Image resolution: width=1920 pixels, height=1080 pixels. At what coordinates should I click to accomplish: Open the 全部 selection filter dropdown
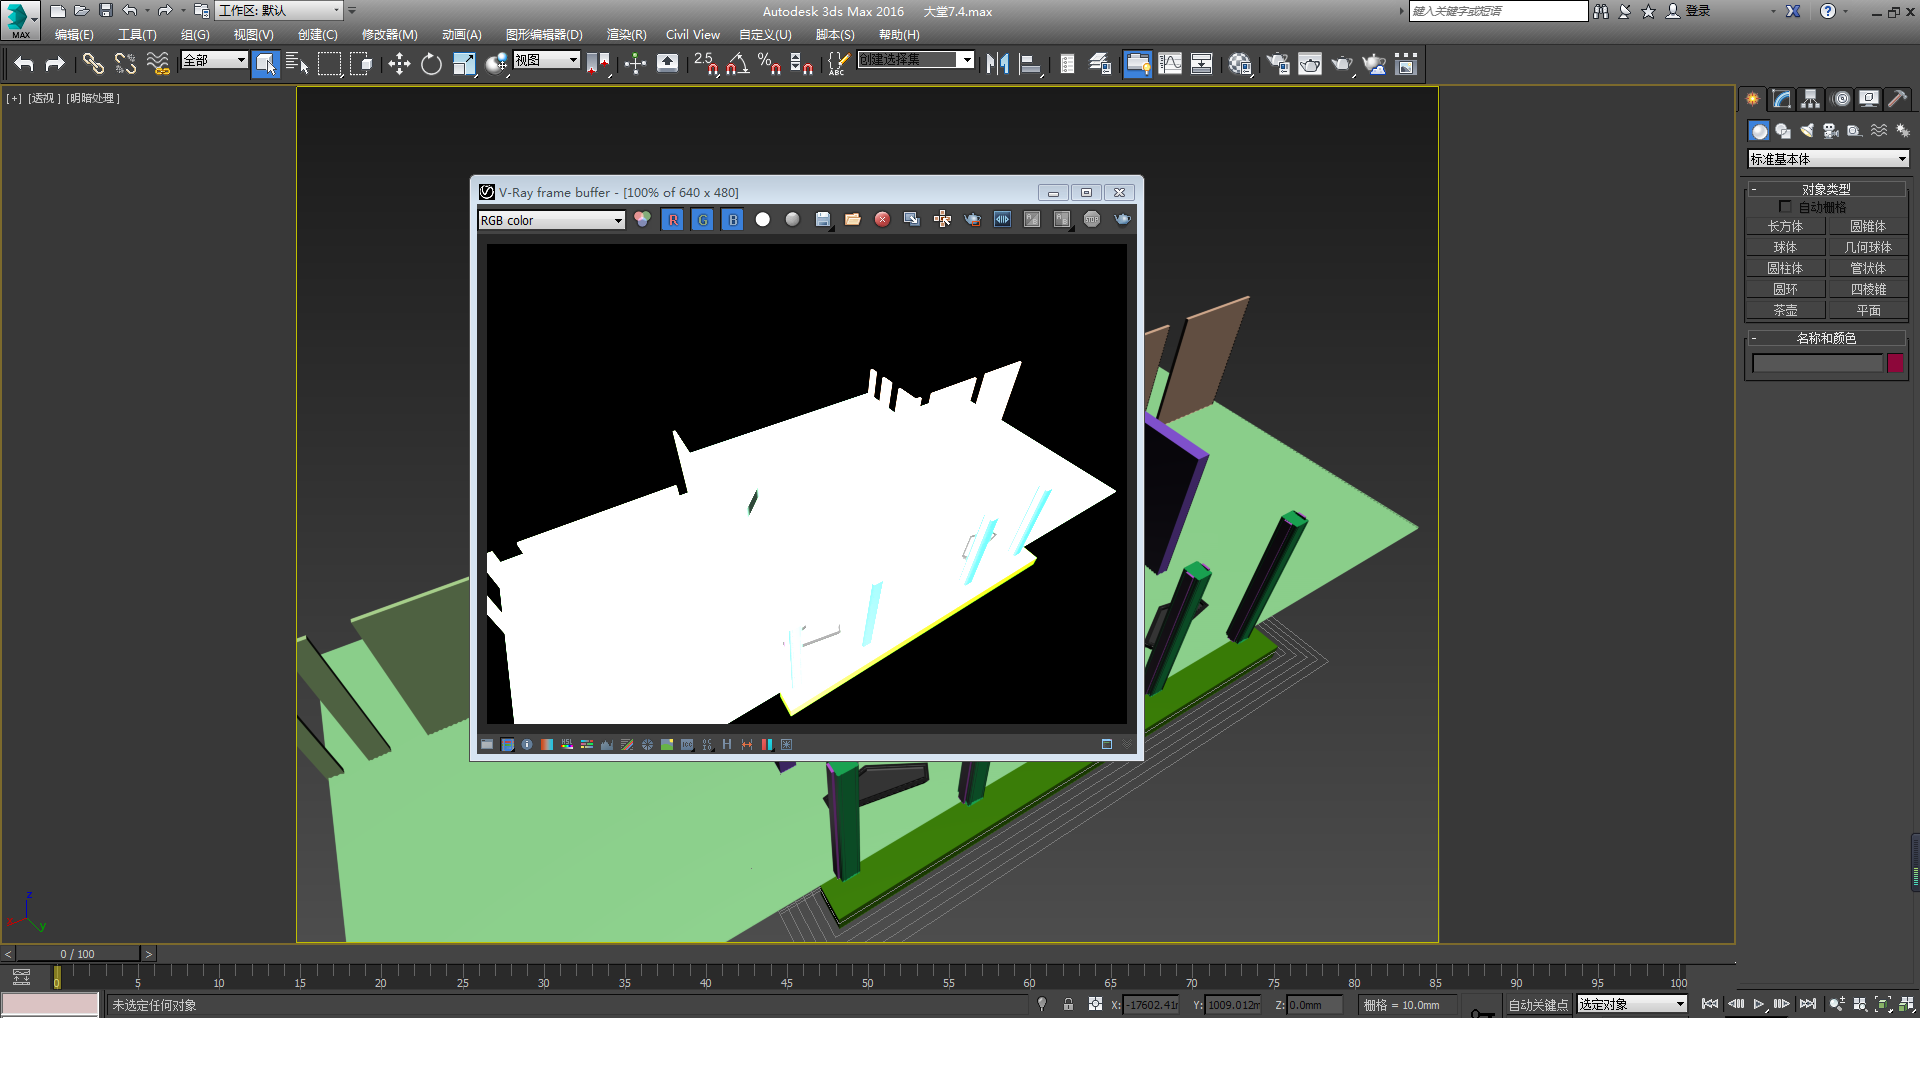coord(214,60)
